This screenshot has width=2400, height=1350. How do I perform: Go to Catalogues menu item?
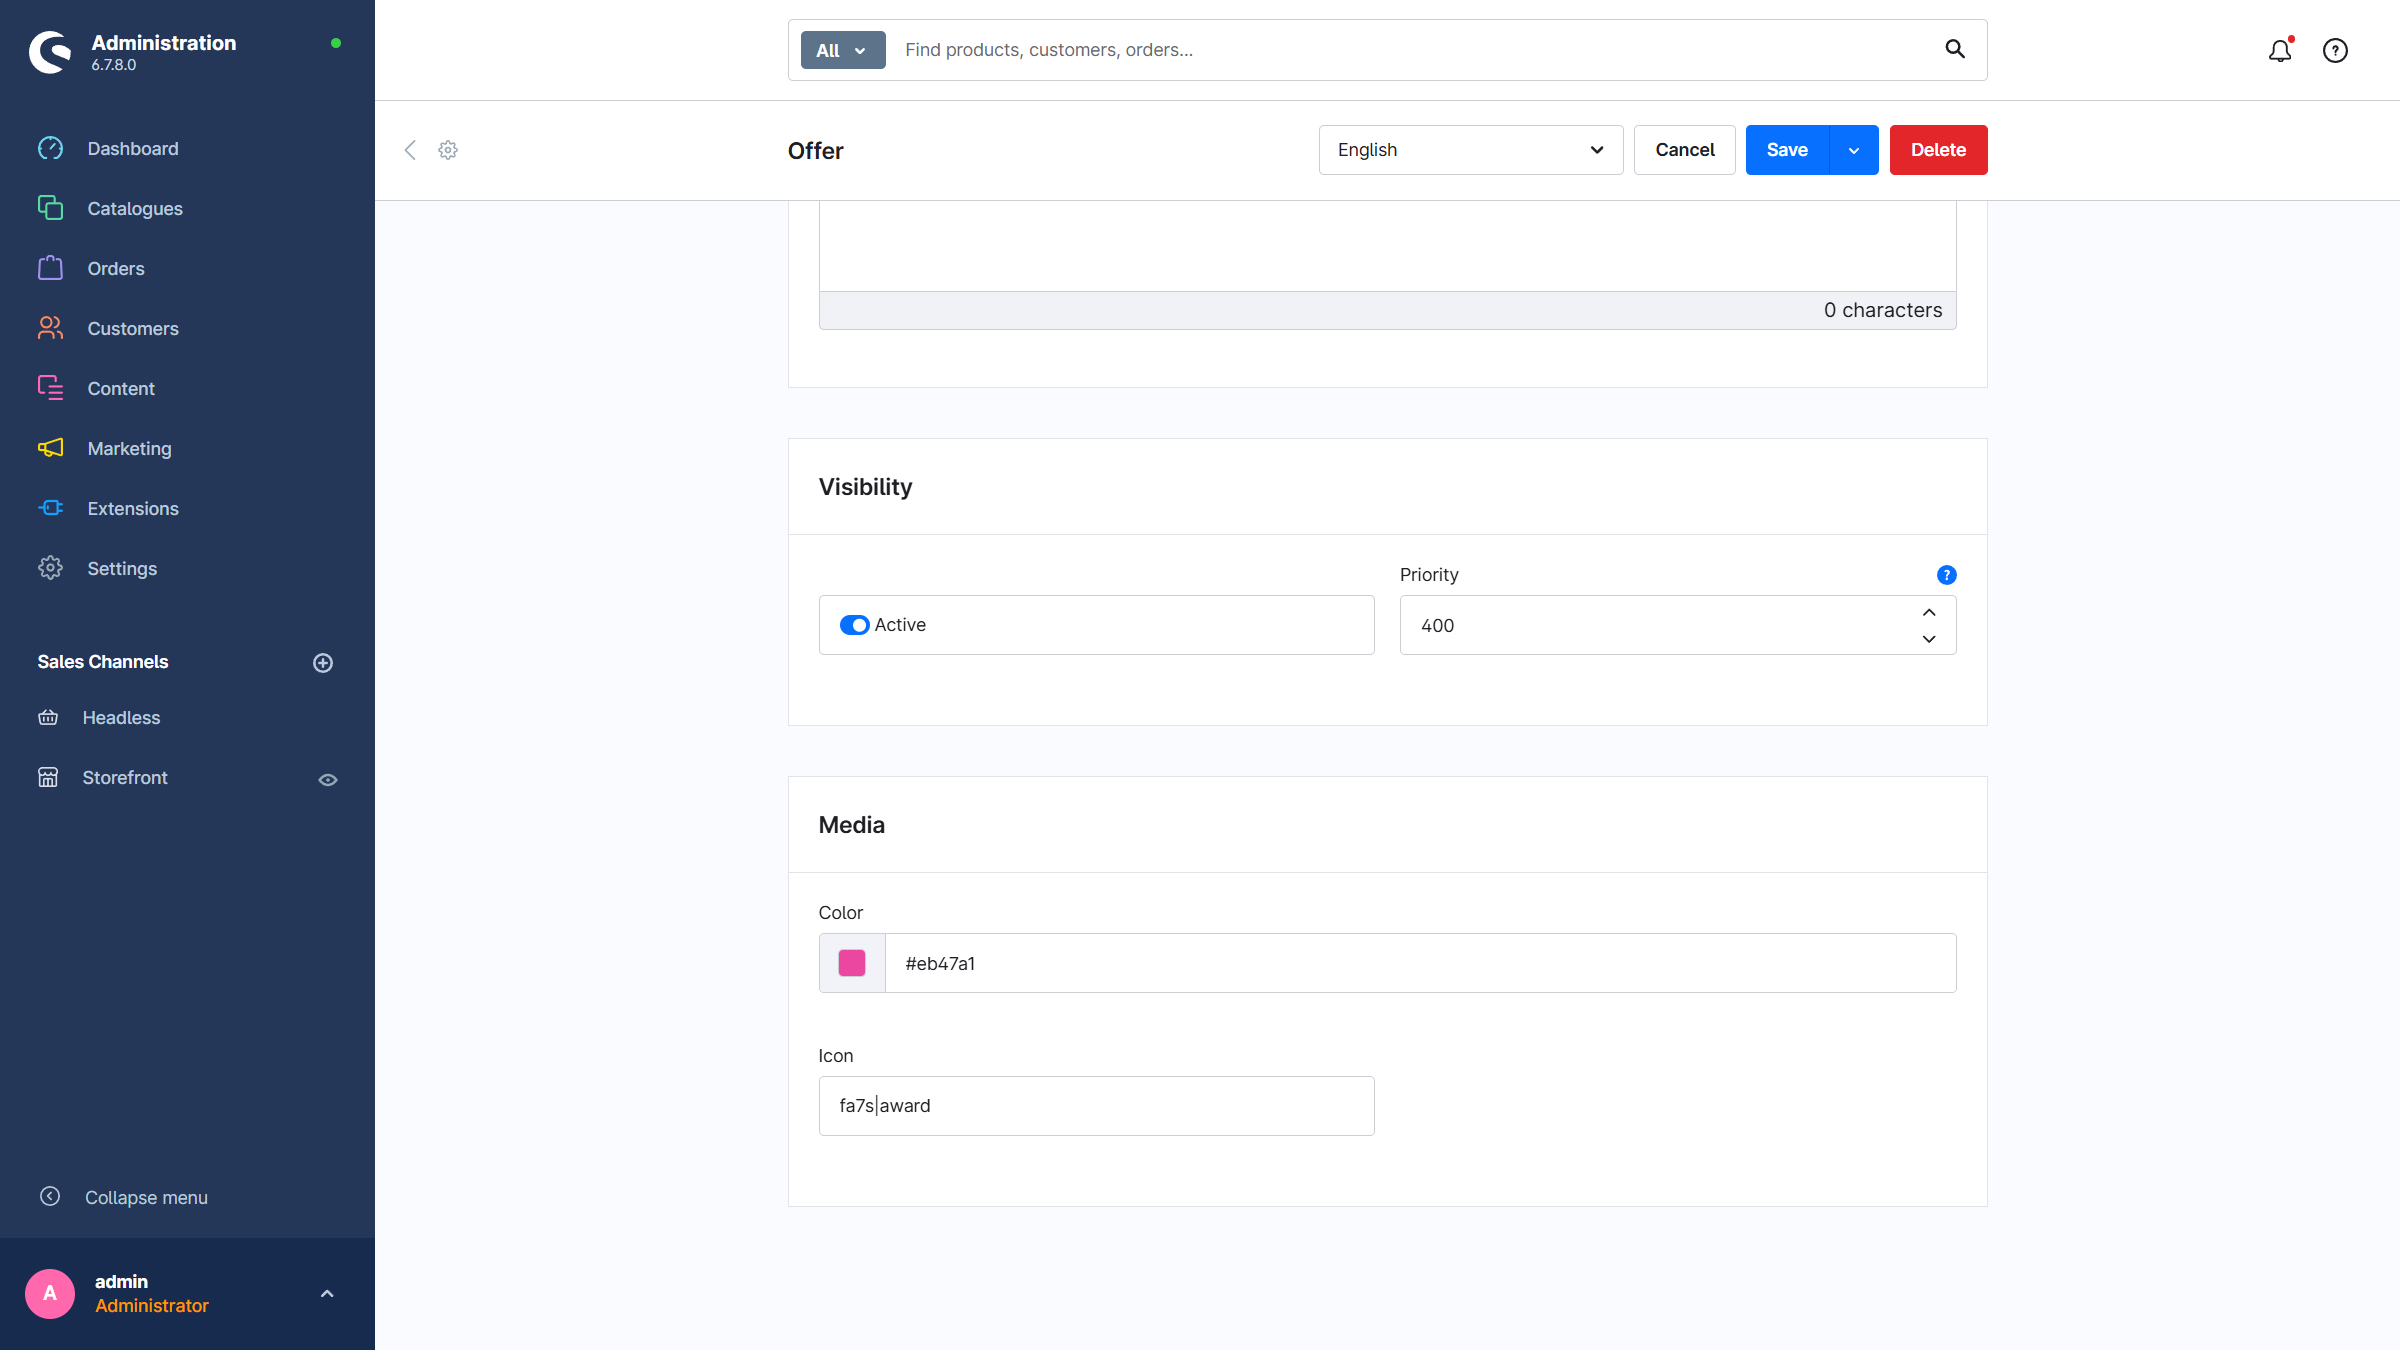tap(134, 209)
